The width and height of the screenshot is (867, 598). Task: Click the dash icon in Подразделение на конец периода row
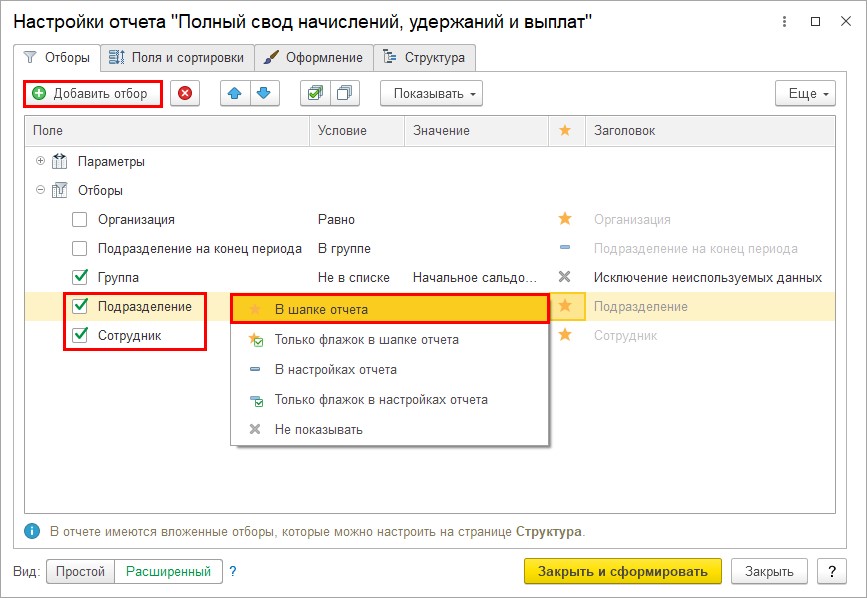click(565, 248)
